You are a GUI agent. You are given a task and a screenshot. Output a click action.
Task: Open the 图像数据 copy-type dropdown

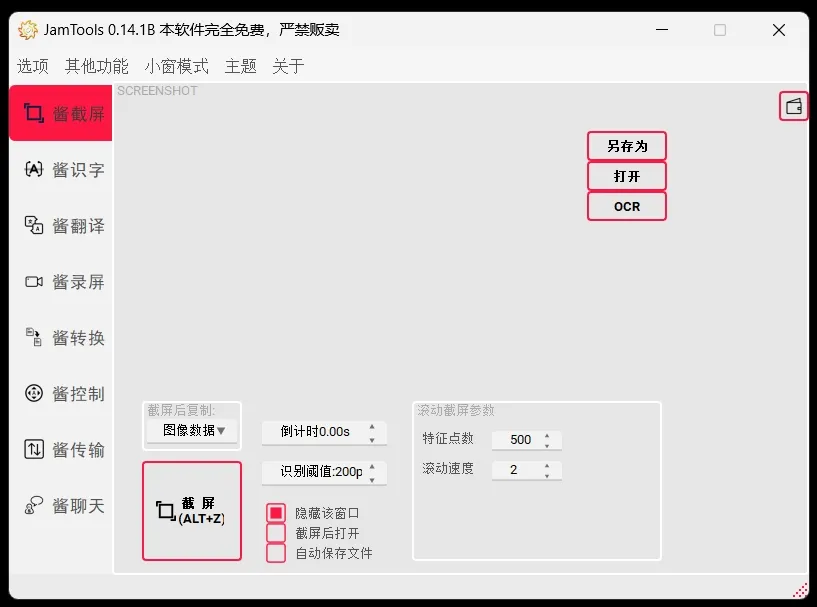pyautogui.click(x=192, y=430)
